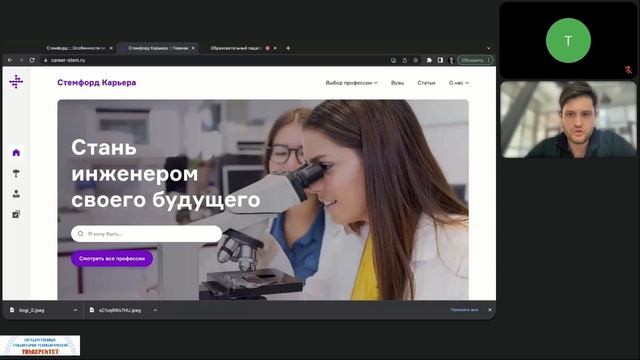Click the muted microphone icon on participant T
640x360 pixels.
point(629,70)
